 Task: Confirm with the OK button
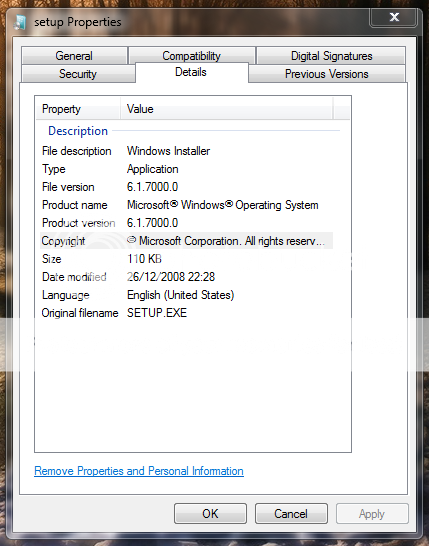click(210, 514)
